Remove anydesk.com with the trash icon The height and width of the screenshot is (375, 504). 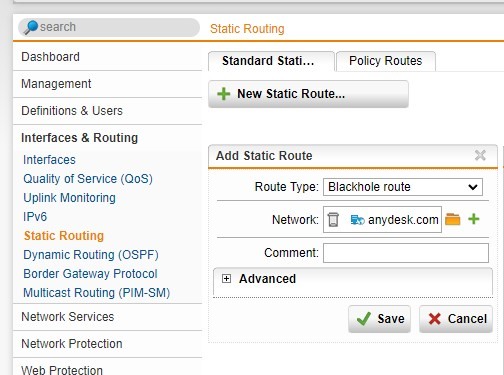click(333, 220)
